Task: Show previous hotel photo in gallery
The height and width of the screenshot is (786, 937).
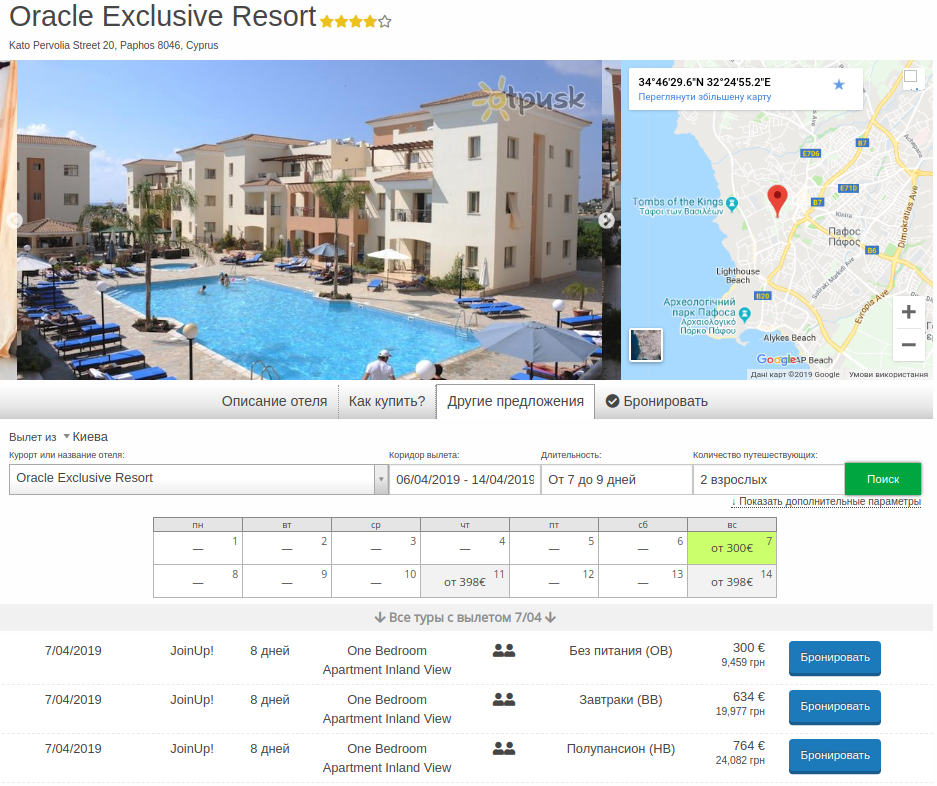Action: pyautogui.click(x=14, y=221)
